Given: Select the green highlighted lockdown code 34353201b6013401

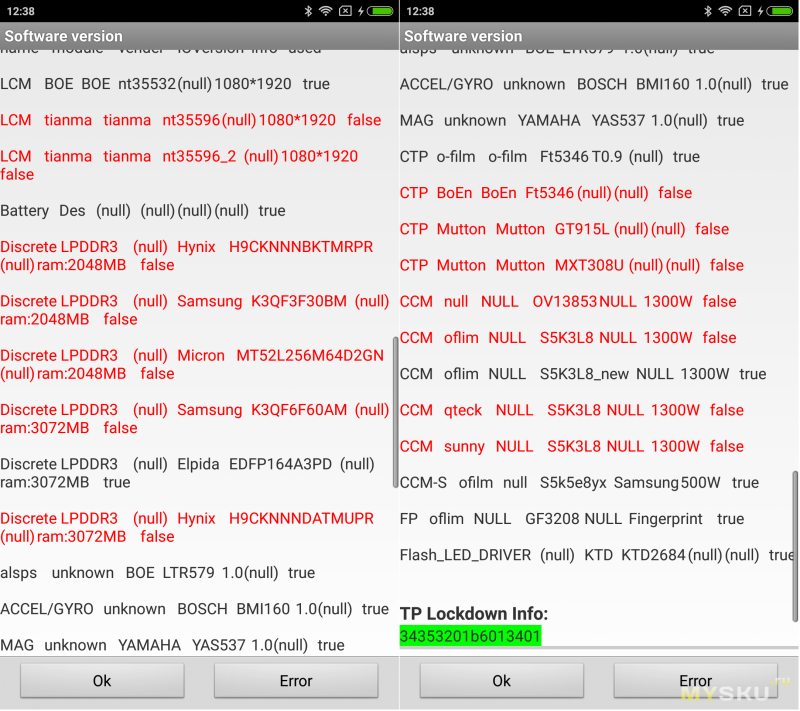Looking at the screenshot, I should 470,636.
